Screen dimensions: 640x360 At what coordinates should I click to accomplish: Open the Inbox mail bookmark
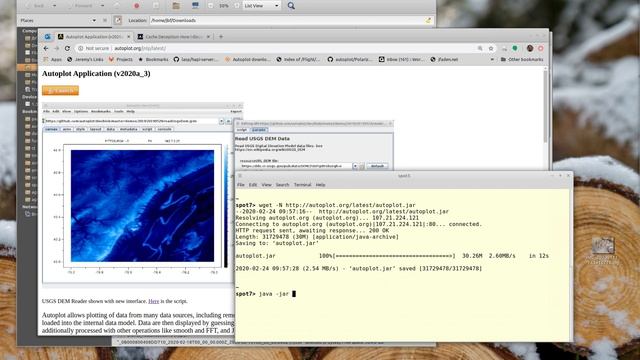[401, 60]
